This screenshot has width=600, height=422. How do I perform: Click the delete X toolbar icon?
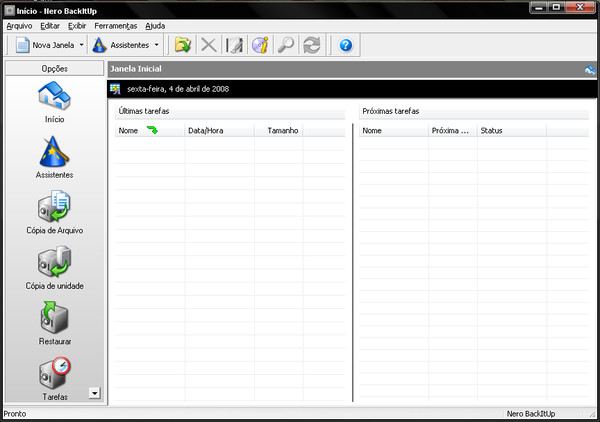pos(209,45)
